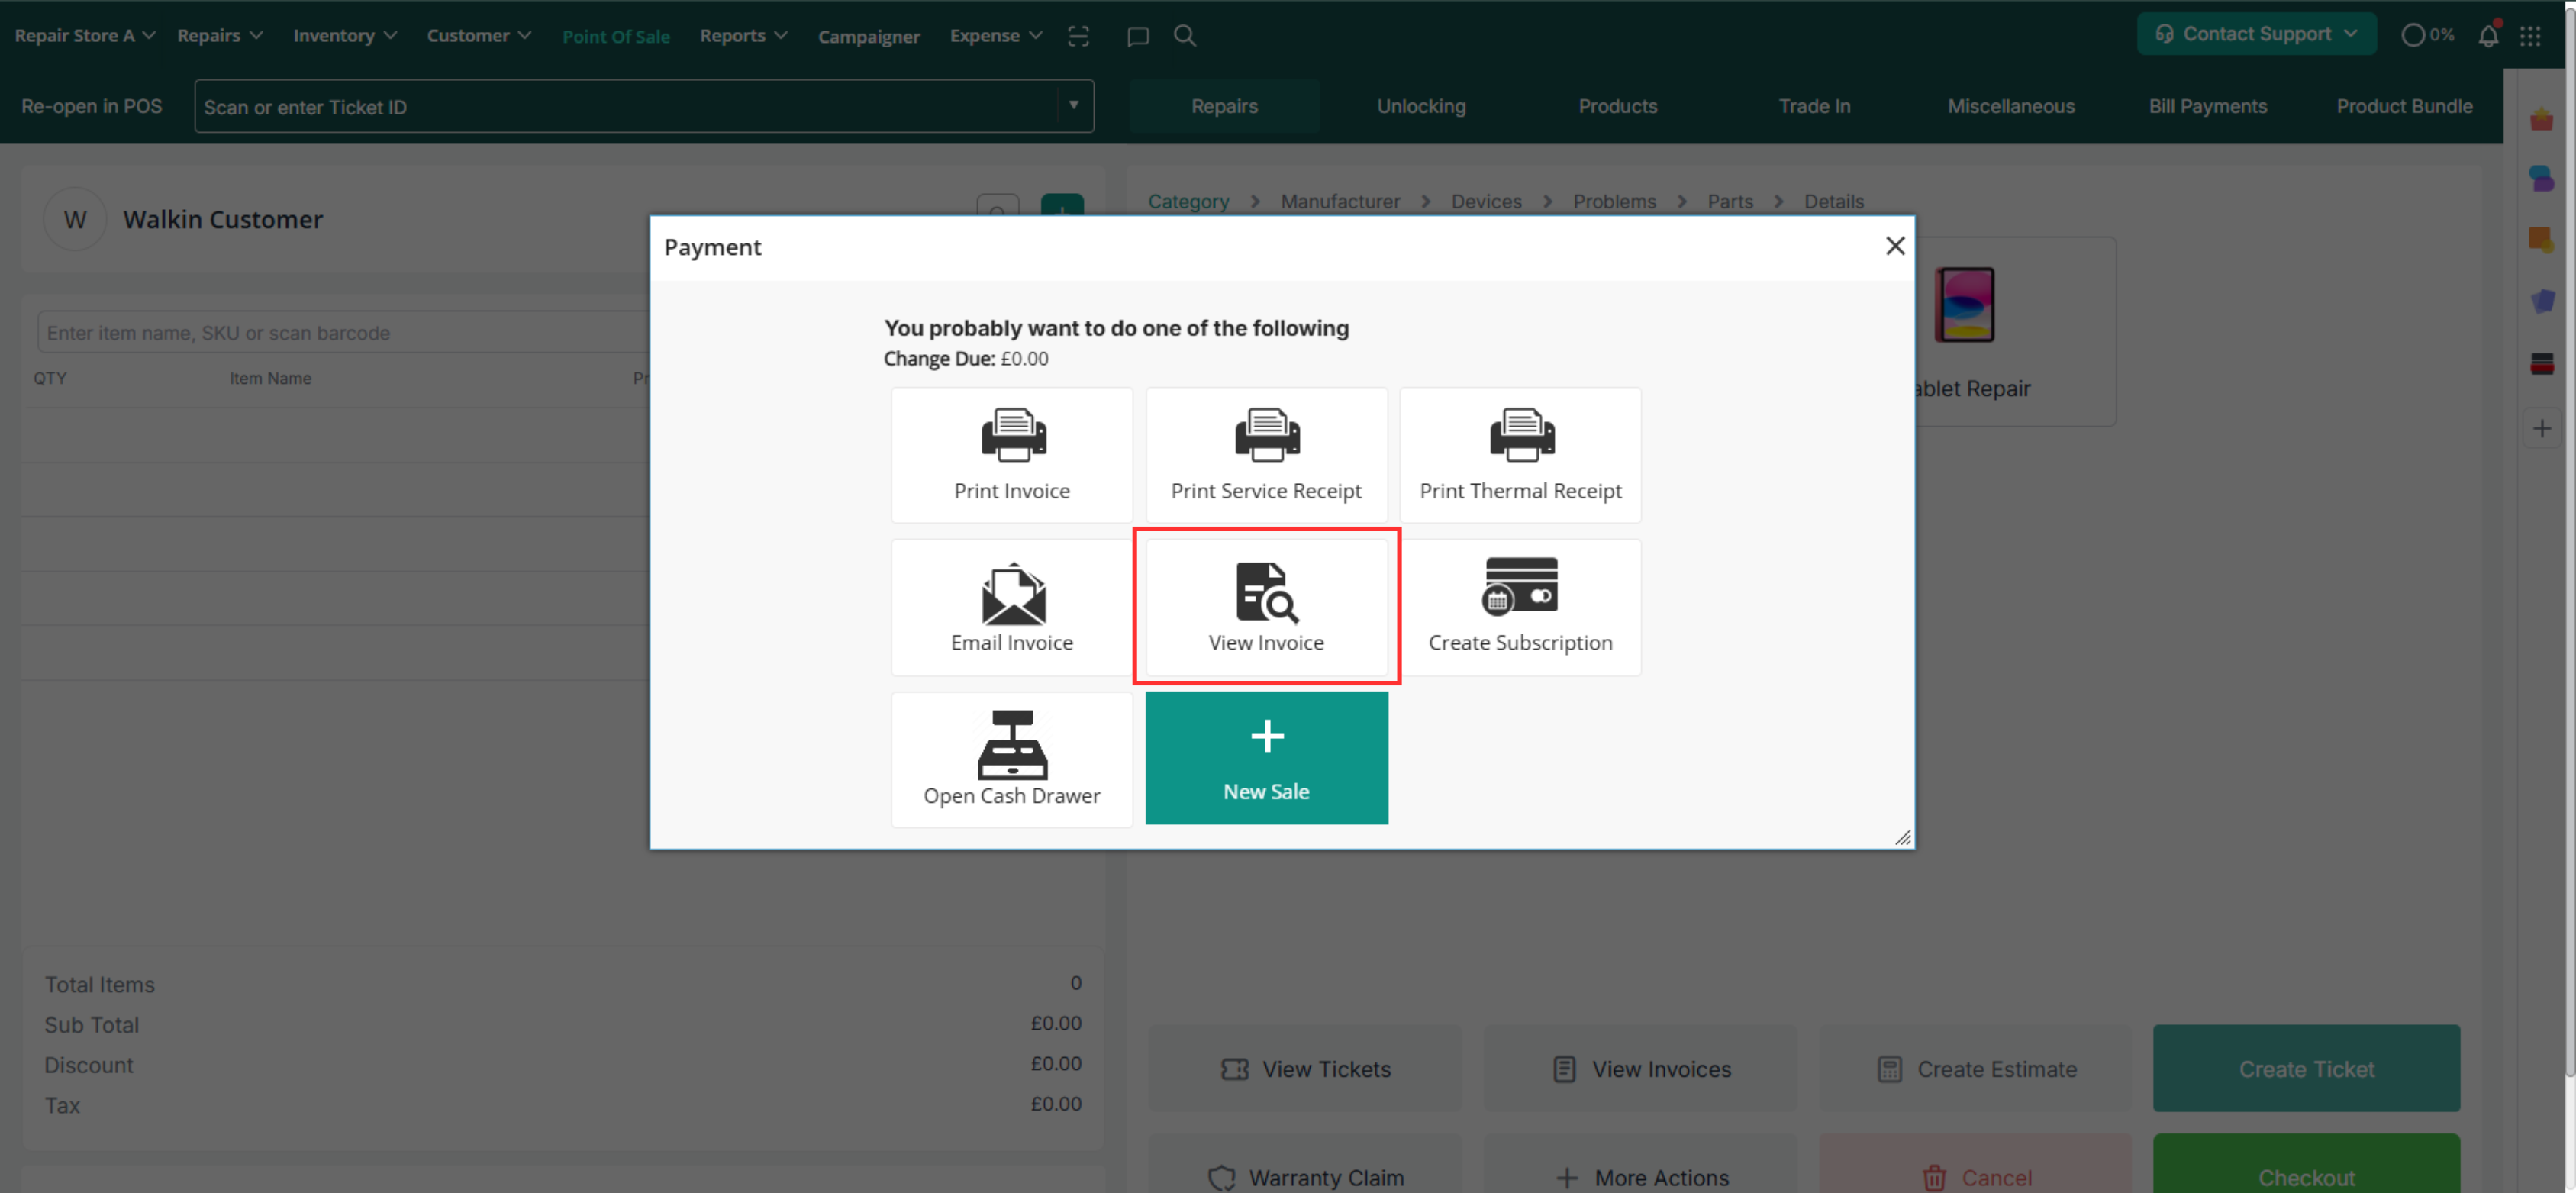Viewport: 2576px width, 1193px height.
Task: Click the Walkin Customer name
Action: (x=222, y=219)
